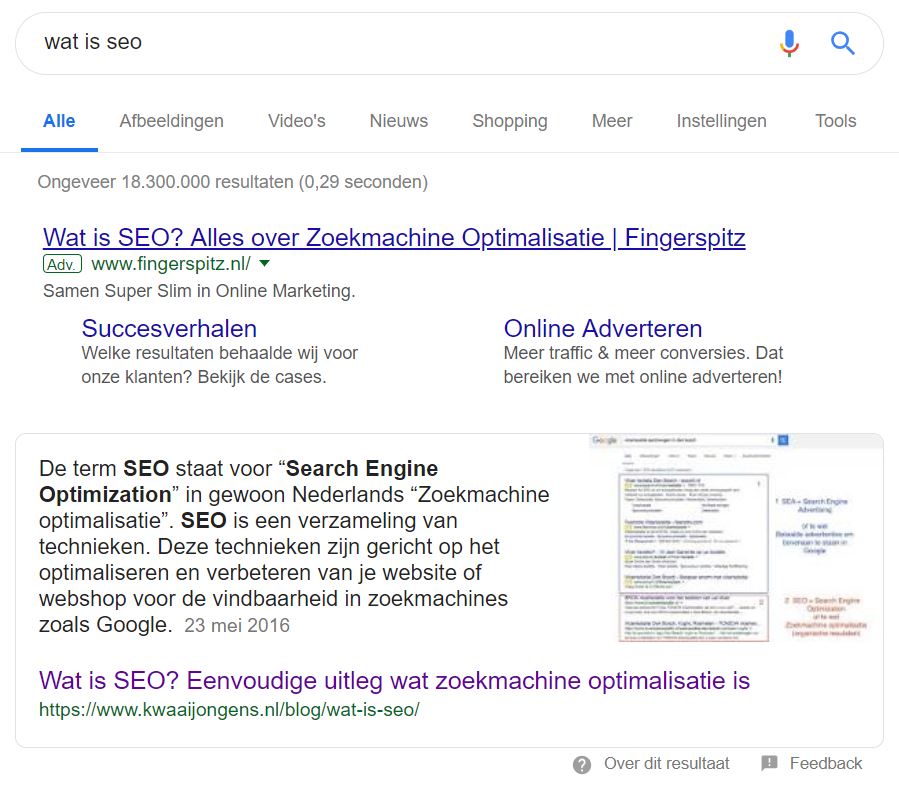Start voice search with microphone icon
The width and height of the screenshot is (899, 794).
(x=789, y=43)
